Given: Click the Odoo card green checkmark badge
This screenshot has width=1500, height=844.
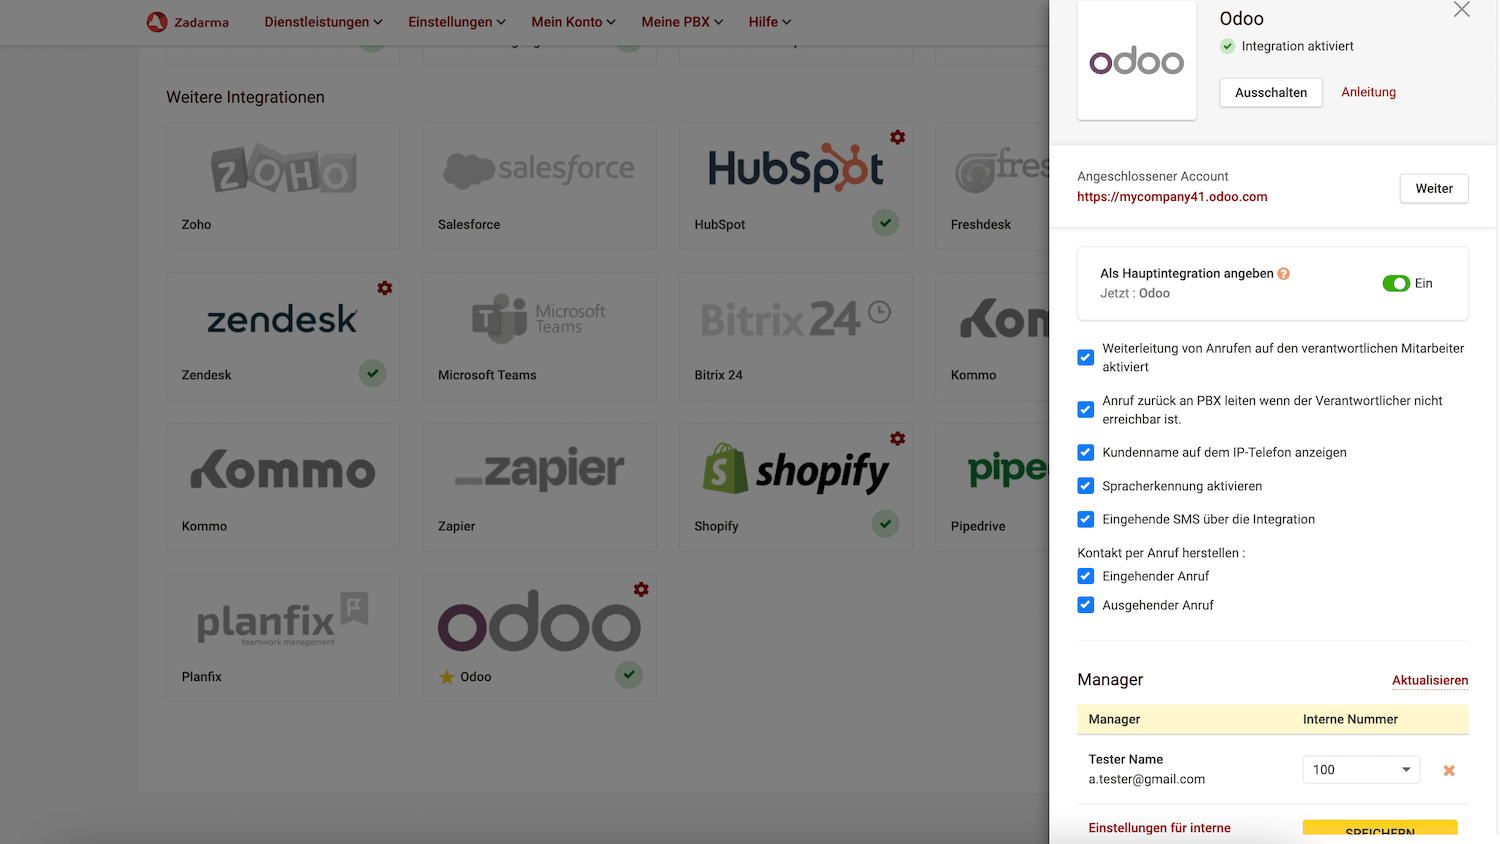Looking at the screenshot, I should [628, 675].
